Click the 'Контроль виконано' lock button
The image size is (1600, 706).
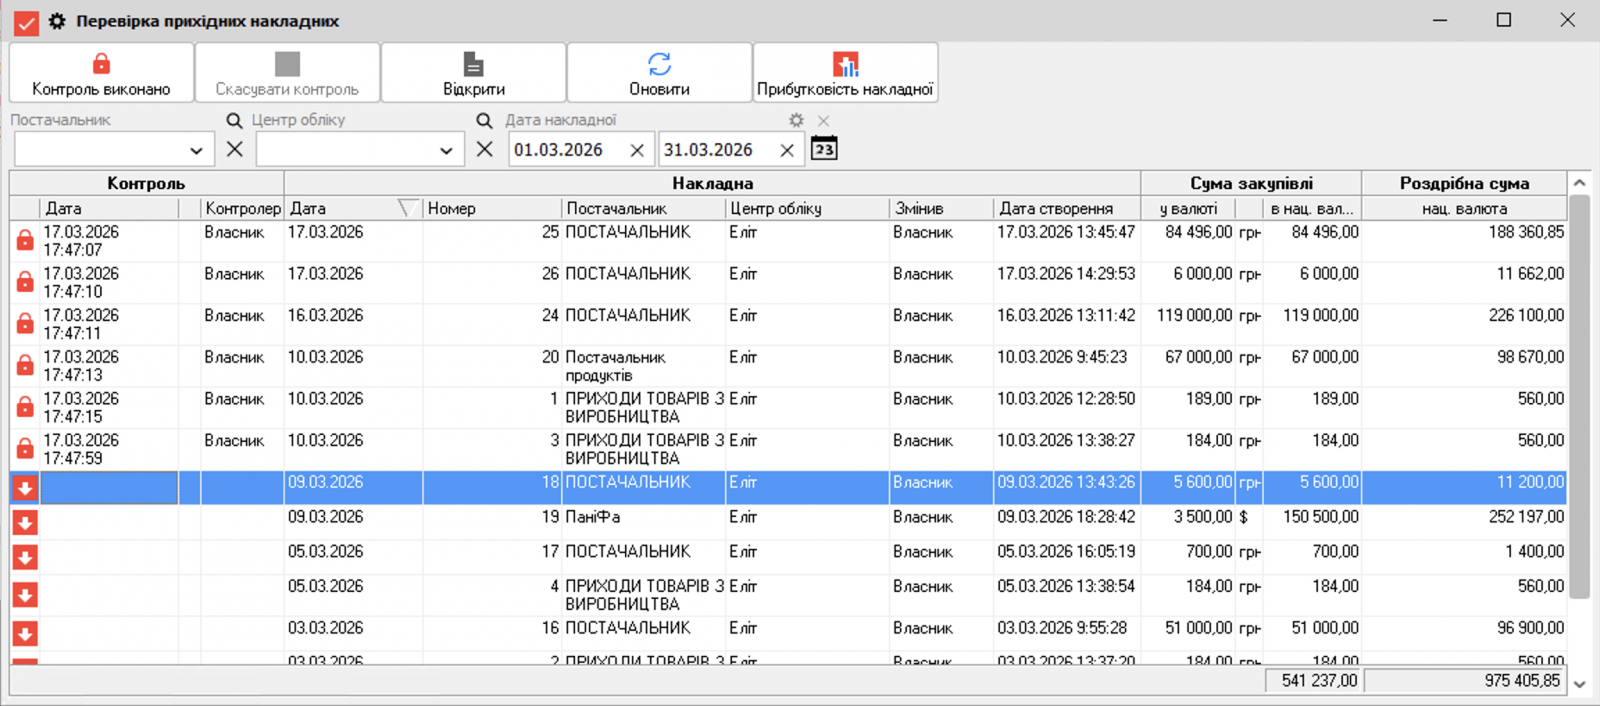coord(101,72)
